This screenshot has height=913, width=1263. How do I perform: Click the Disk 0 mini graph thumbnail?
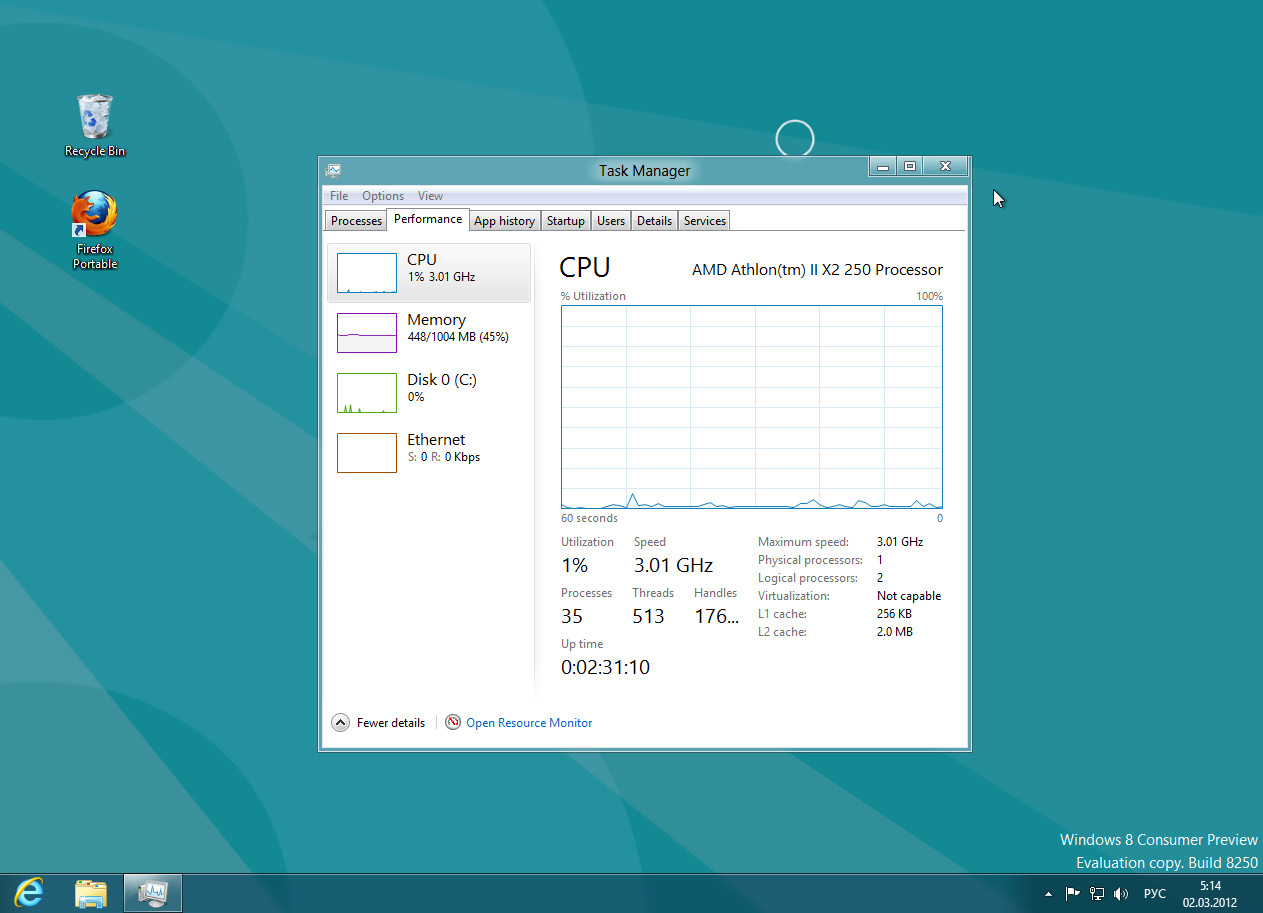point(367,393)
